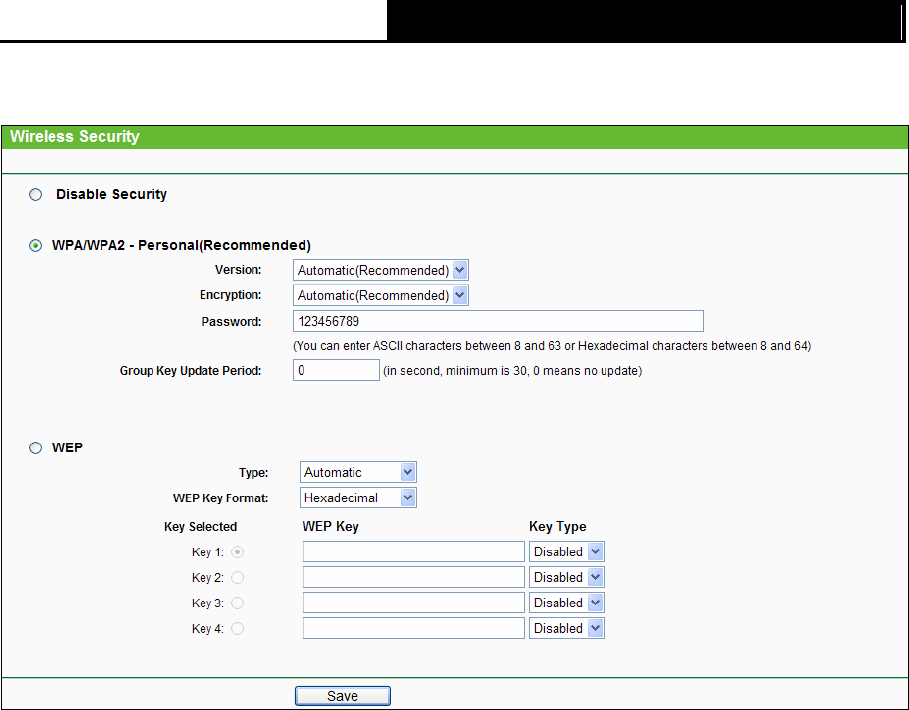Click the Save button
The image size is (909, 710).
343,696
